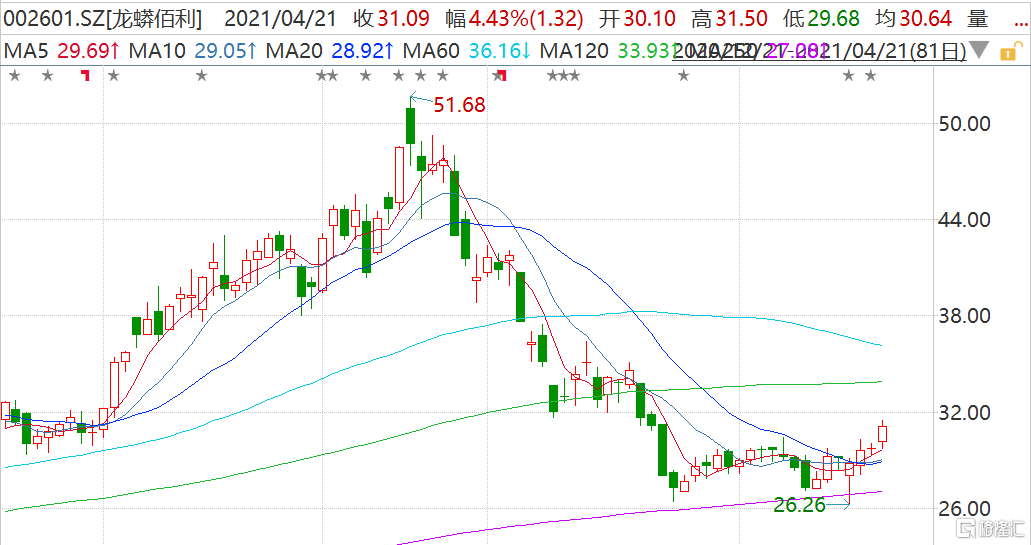The image size is (1031, 545).
Task: Click the star just left of the rightmost star
Action: point(849,76)
